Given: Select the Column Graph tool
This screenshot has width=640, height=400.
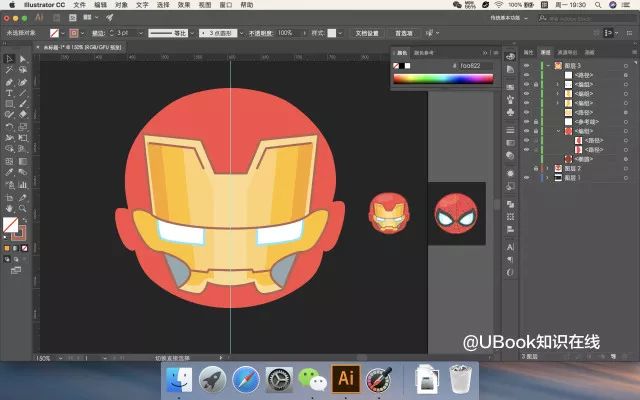Looking at the screenshot, I should [x=22, y=185].
